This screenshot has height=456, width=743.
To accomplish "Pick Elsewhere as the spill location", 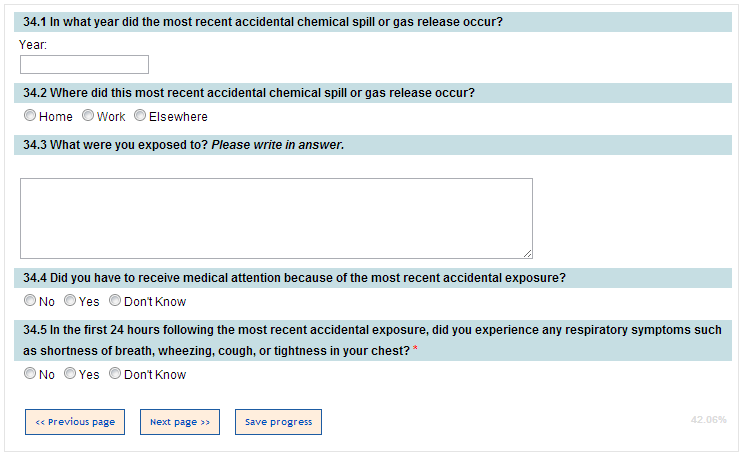I will tap(140, 116).
